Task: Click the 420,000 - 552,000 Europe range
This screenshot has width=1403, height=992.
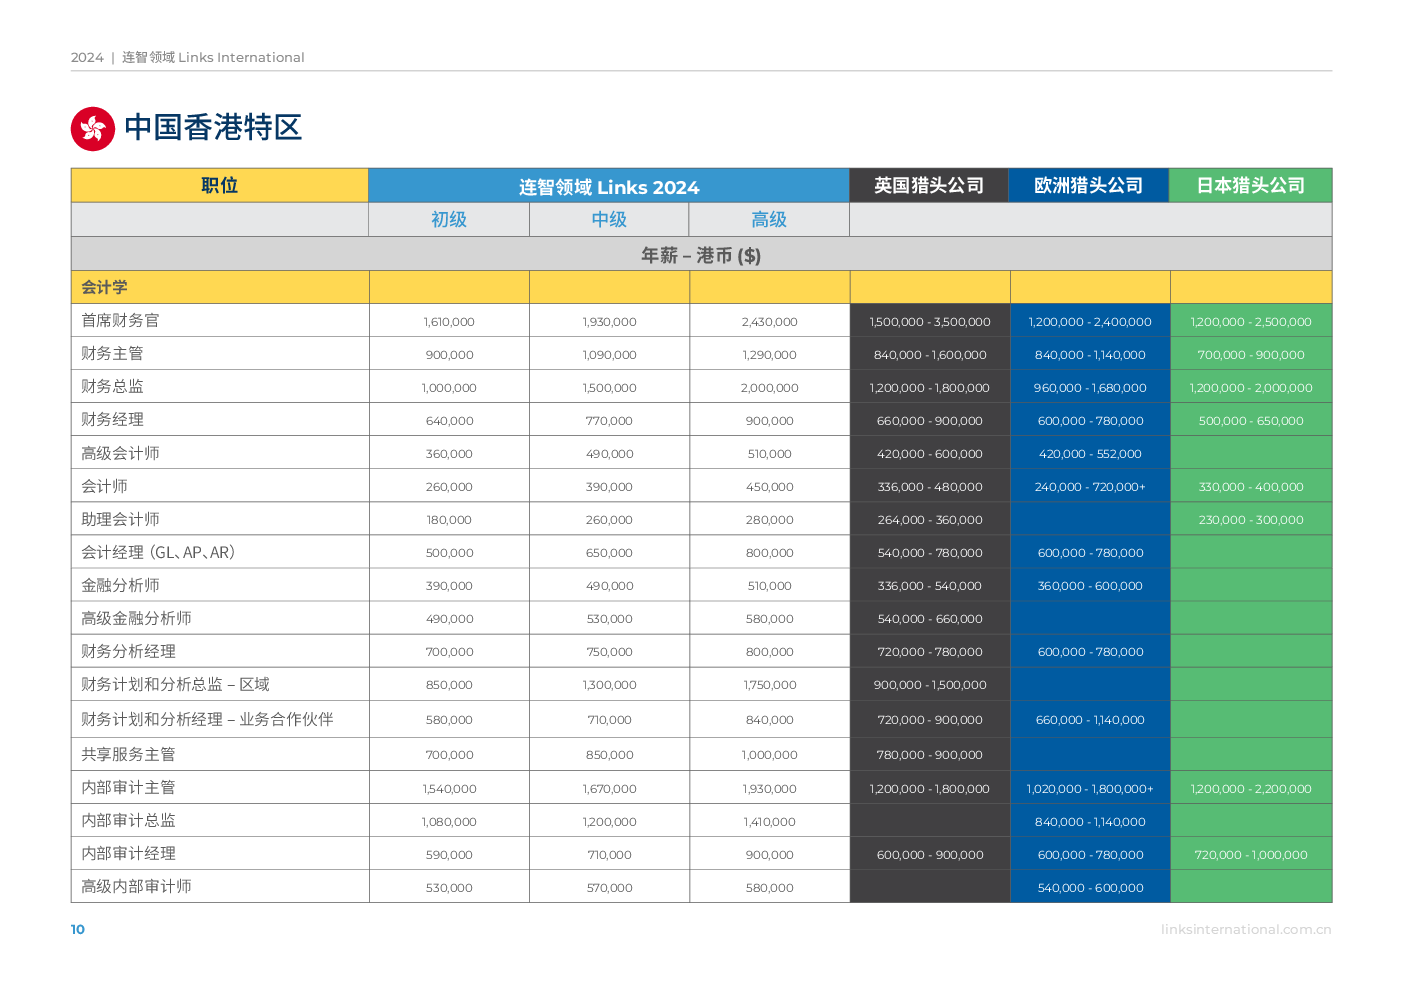Action: [1090, 454]
